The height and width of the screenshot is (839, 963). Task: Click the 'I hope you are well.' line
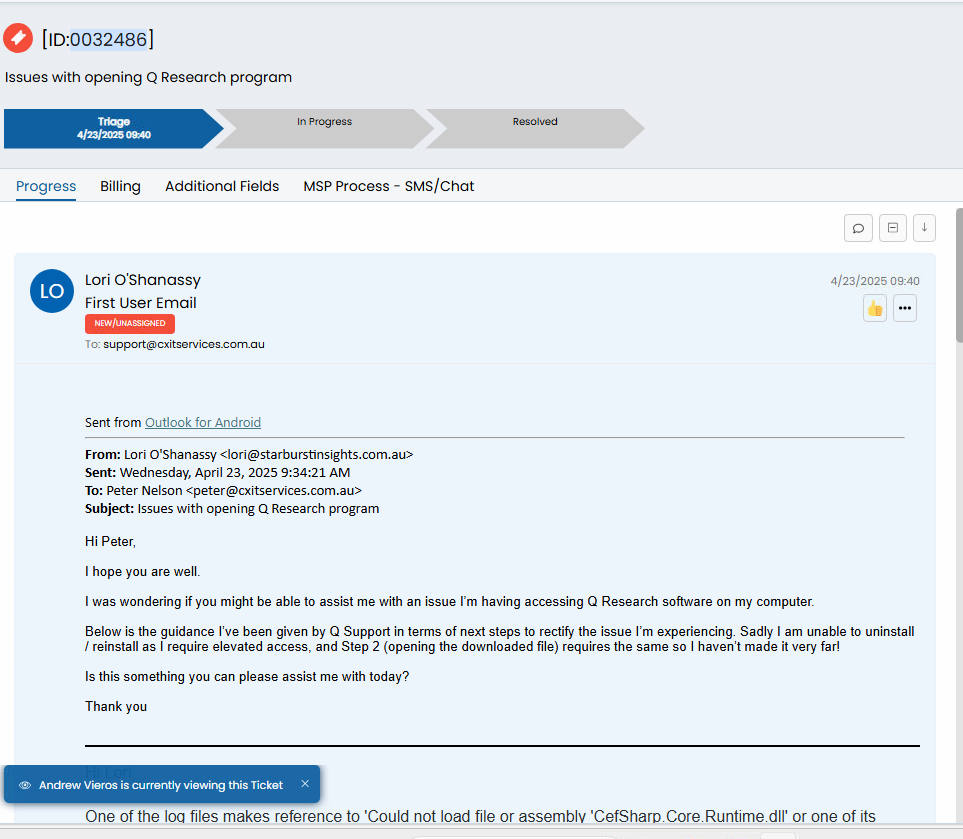point(142,571)
